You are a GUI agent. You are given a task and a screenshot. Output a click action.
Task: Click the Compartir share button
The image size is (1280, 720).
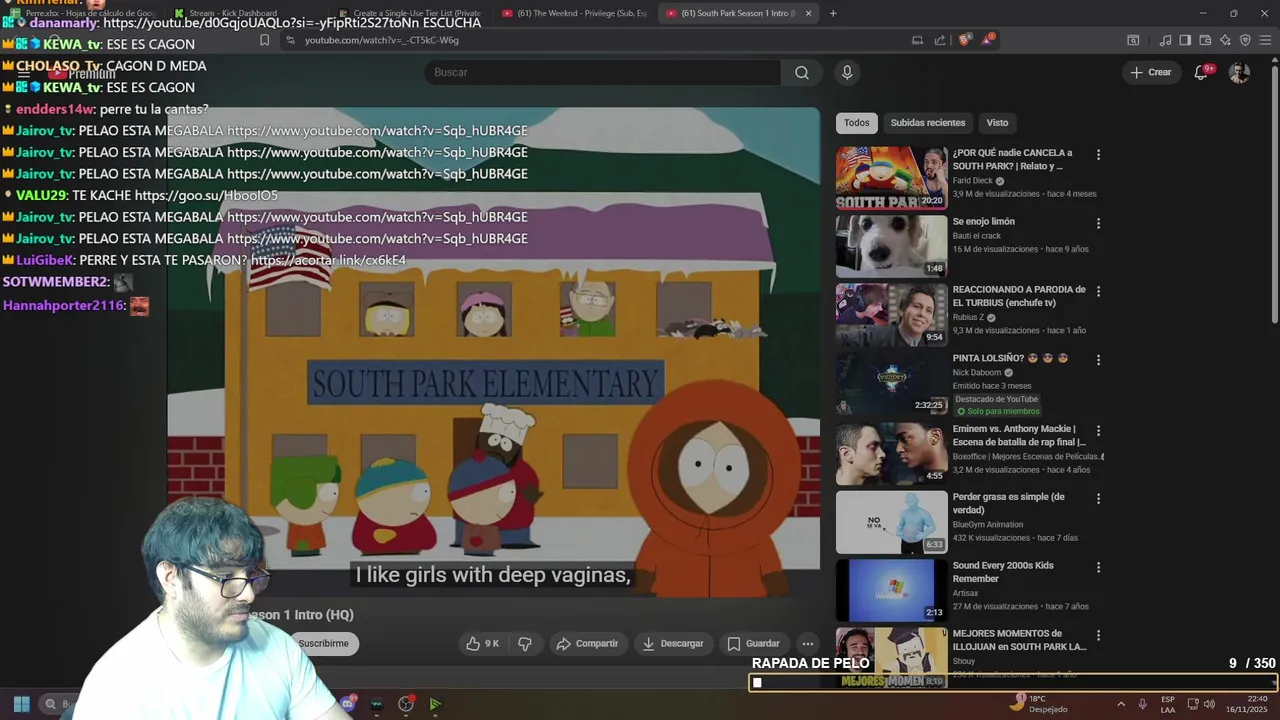588,644
